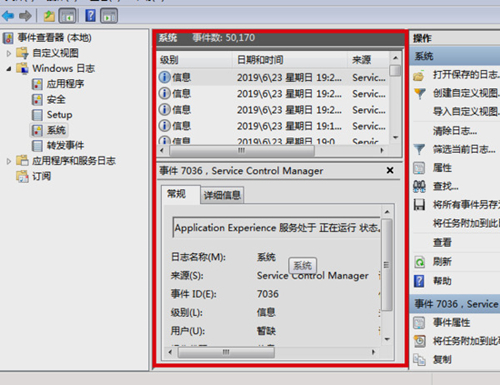This screenshot has width=500, height=385.
Task: Open the Setup log in tree
Action: (59, 115)
